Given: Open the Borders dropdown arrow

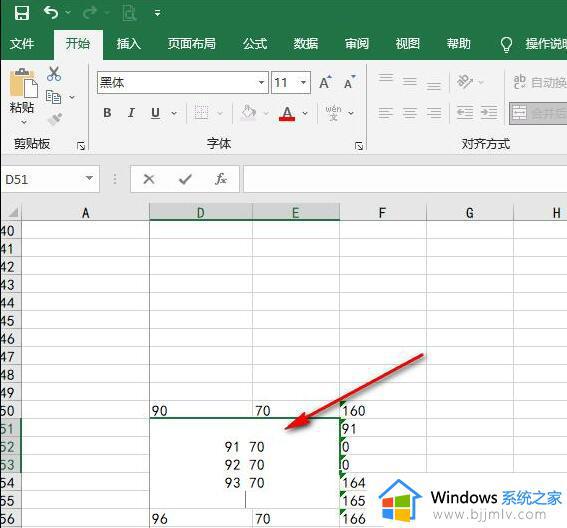Looking at the screenshot, I should coord(220,113).
